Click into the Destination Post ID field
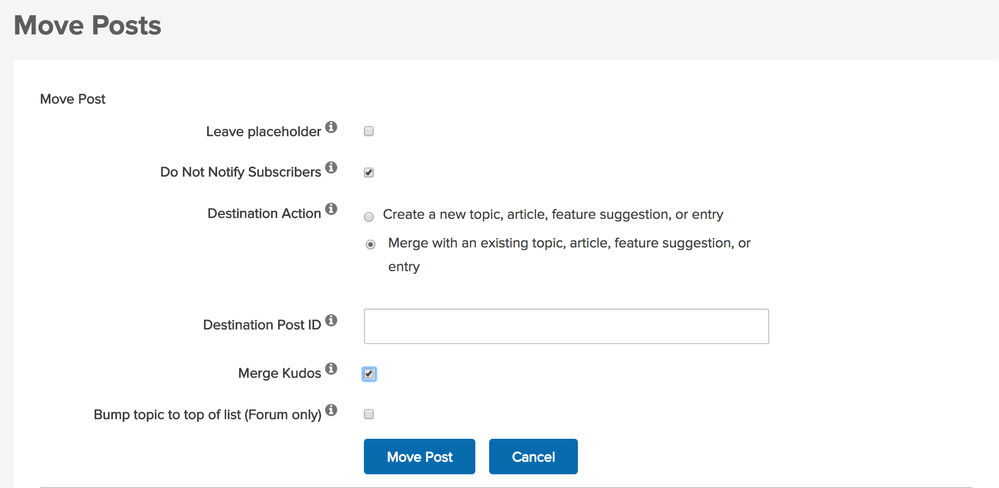 [566, 327]
